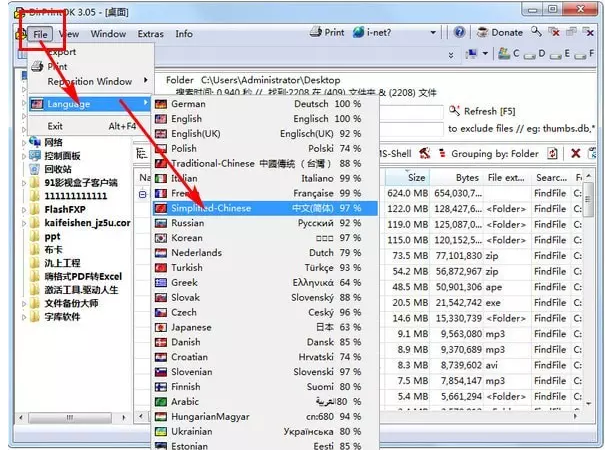
Task: Open the Reposition Window submenu
Action: (90, 81)
